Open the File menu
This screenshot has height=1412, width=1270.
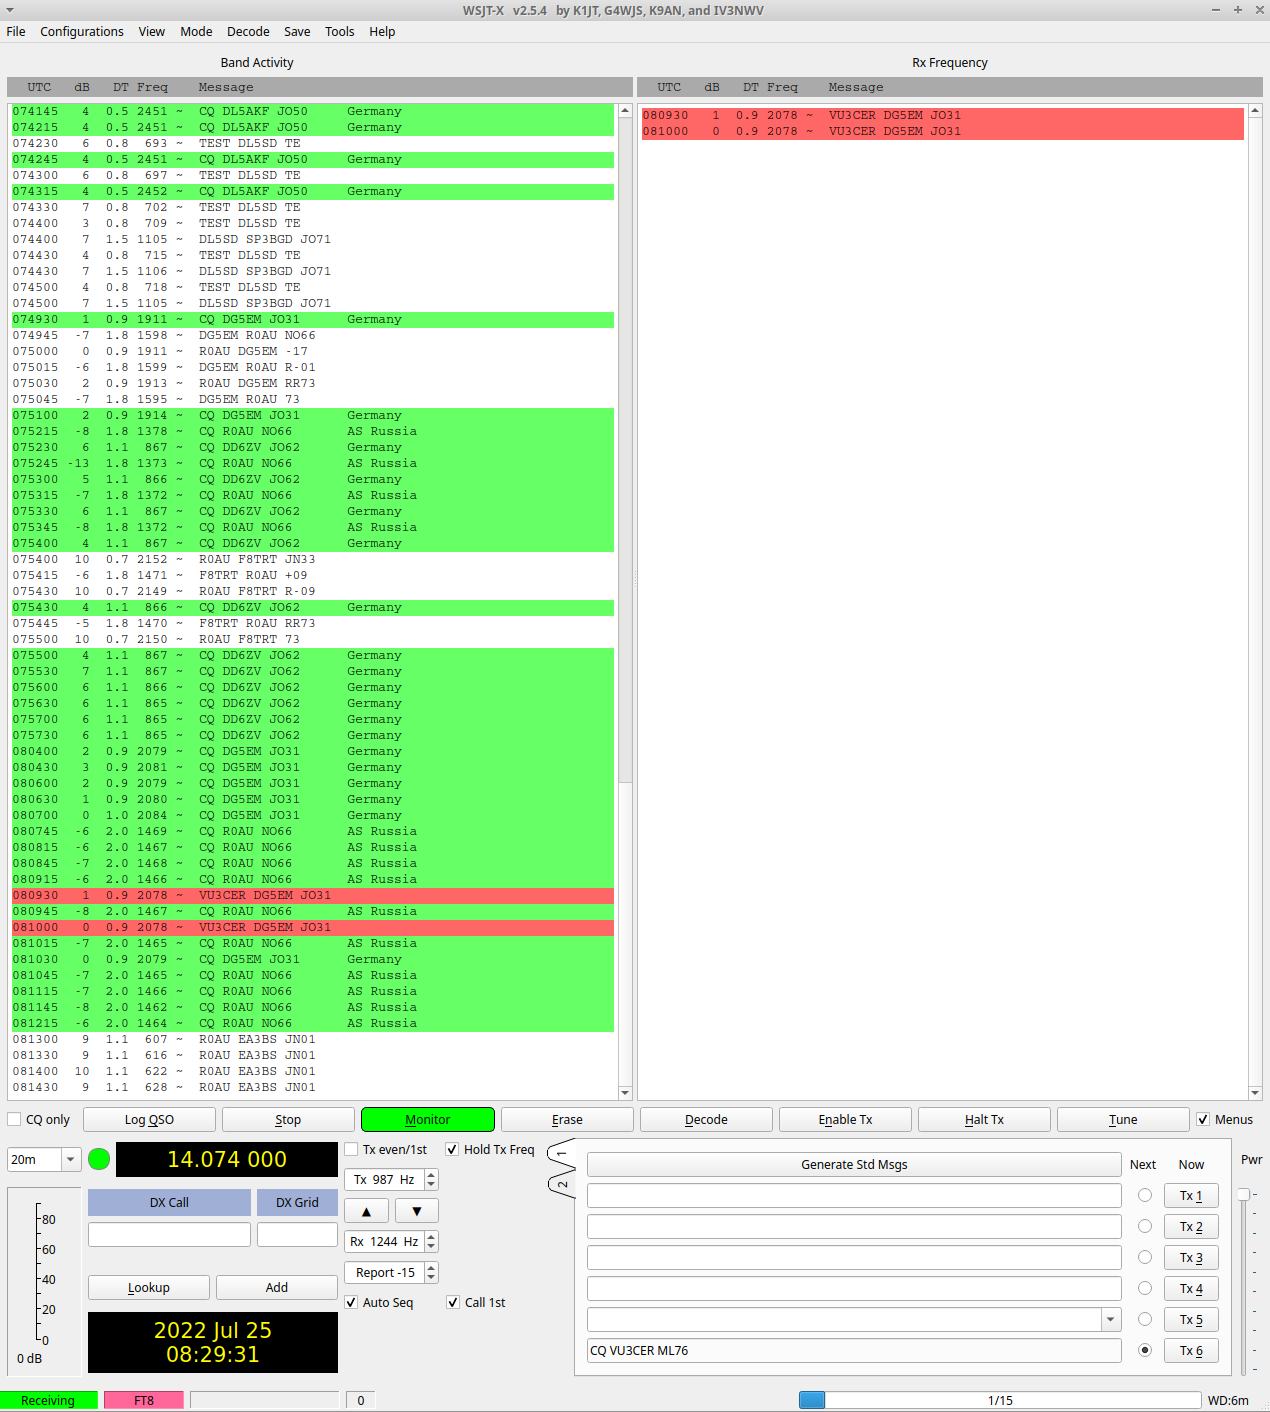16,31
